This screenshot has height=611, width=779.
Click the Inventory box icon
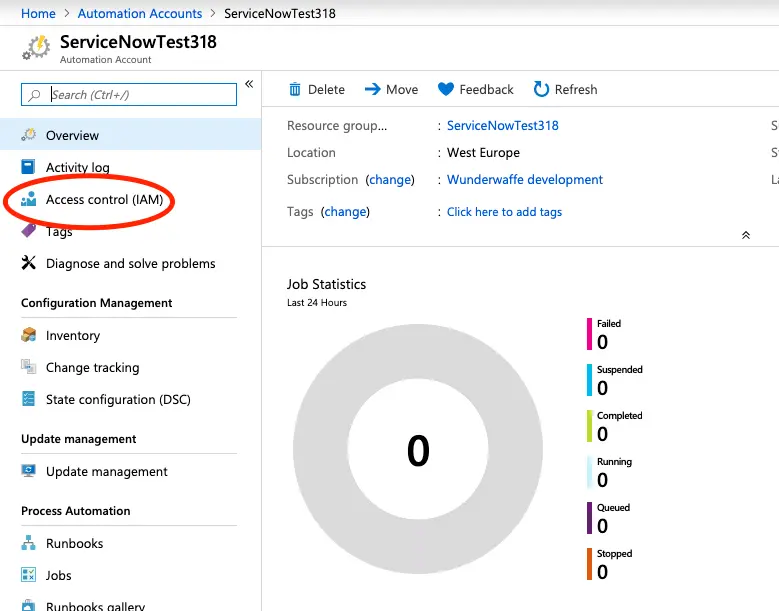click(x=28, y=335)
